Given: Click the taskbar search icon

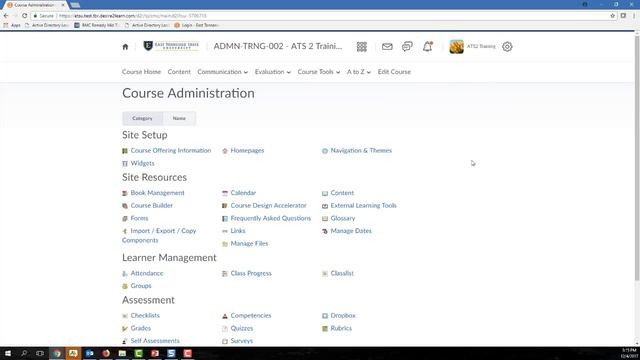Looking at the screenshot, I should pos(24,353).
